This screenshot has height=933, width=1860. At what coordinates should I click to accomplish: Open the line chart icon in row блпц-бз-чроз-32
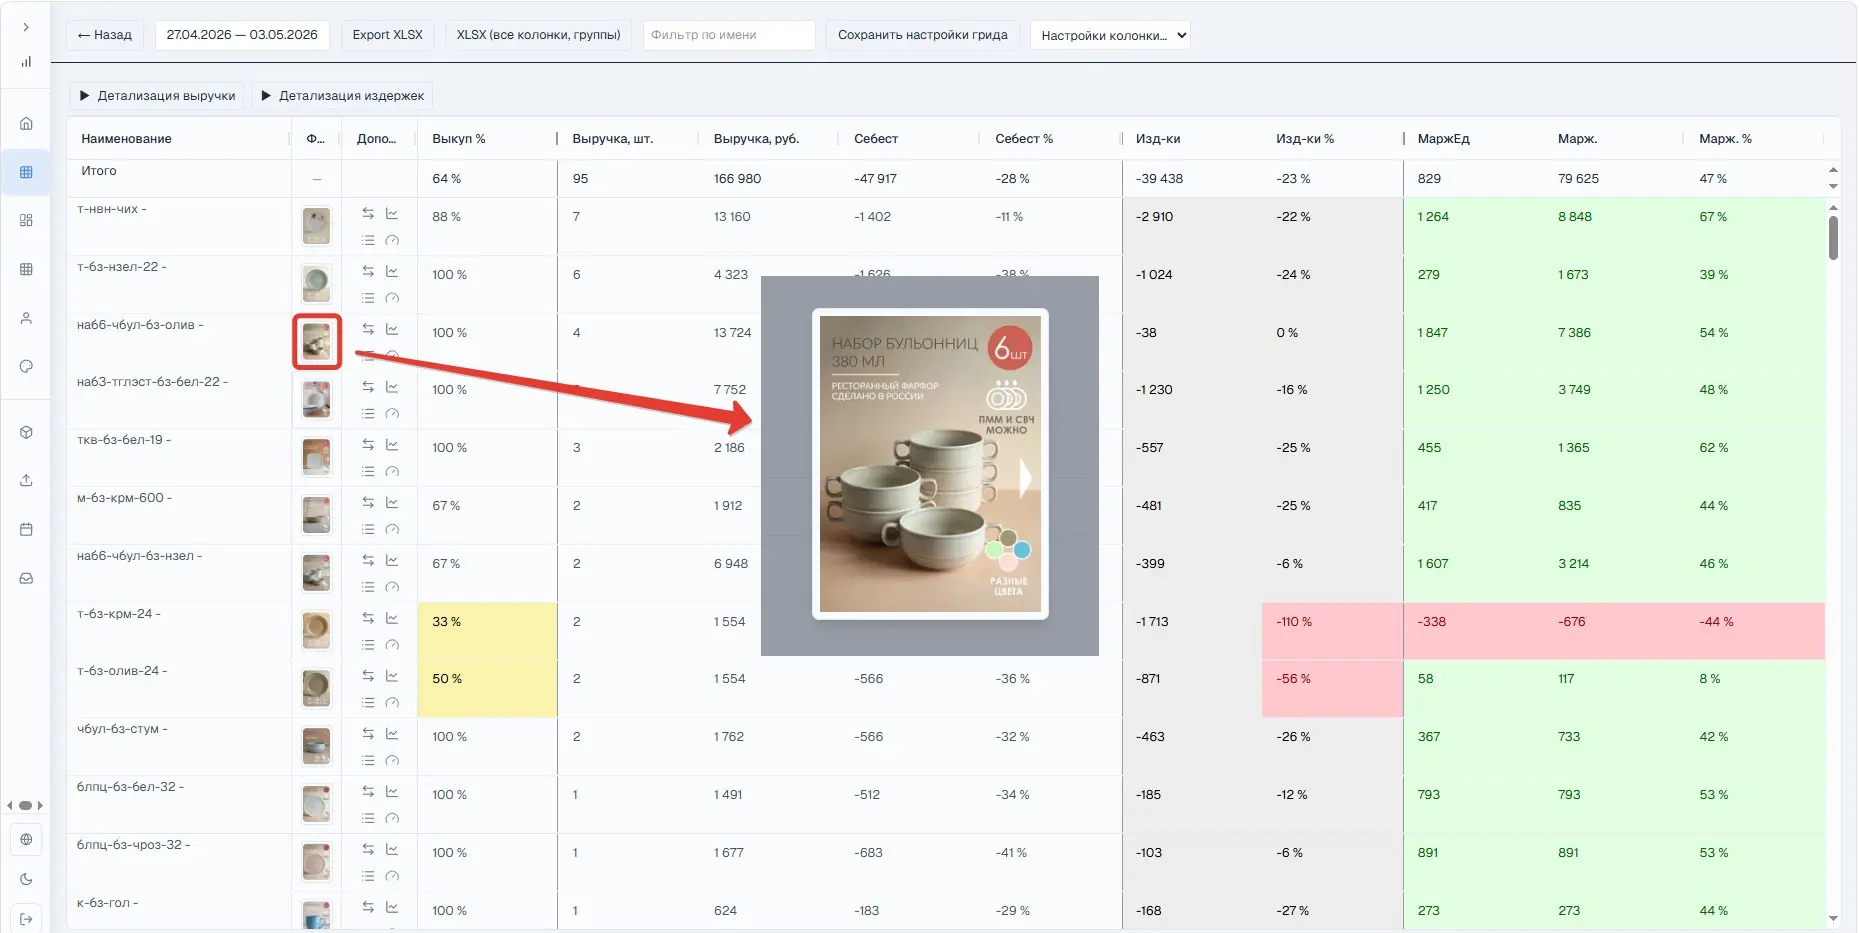[x=392, y=849]
